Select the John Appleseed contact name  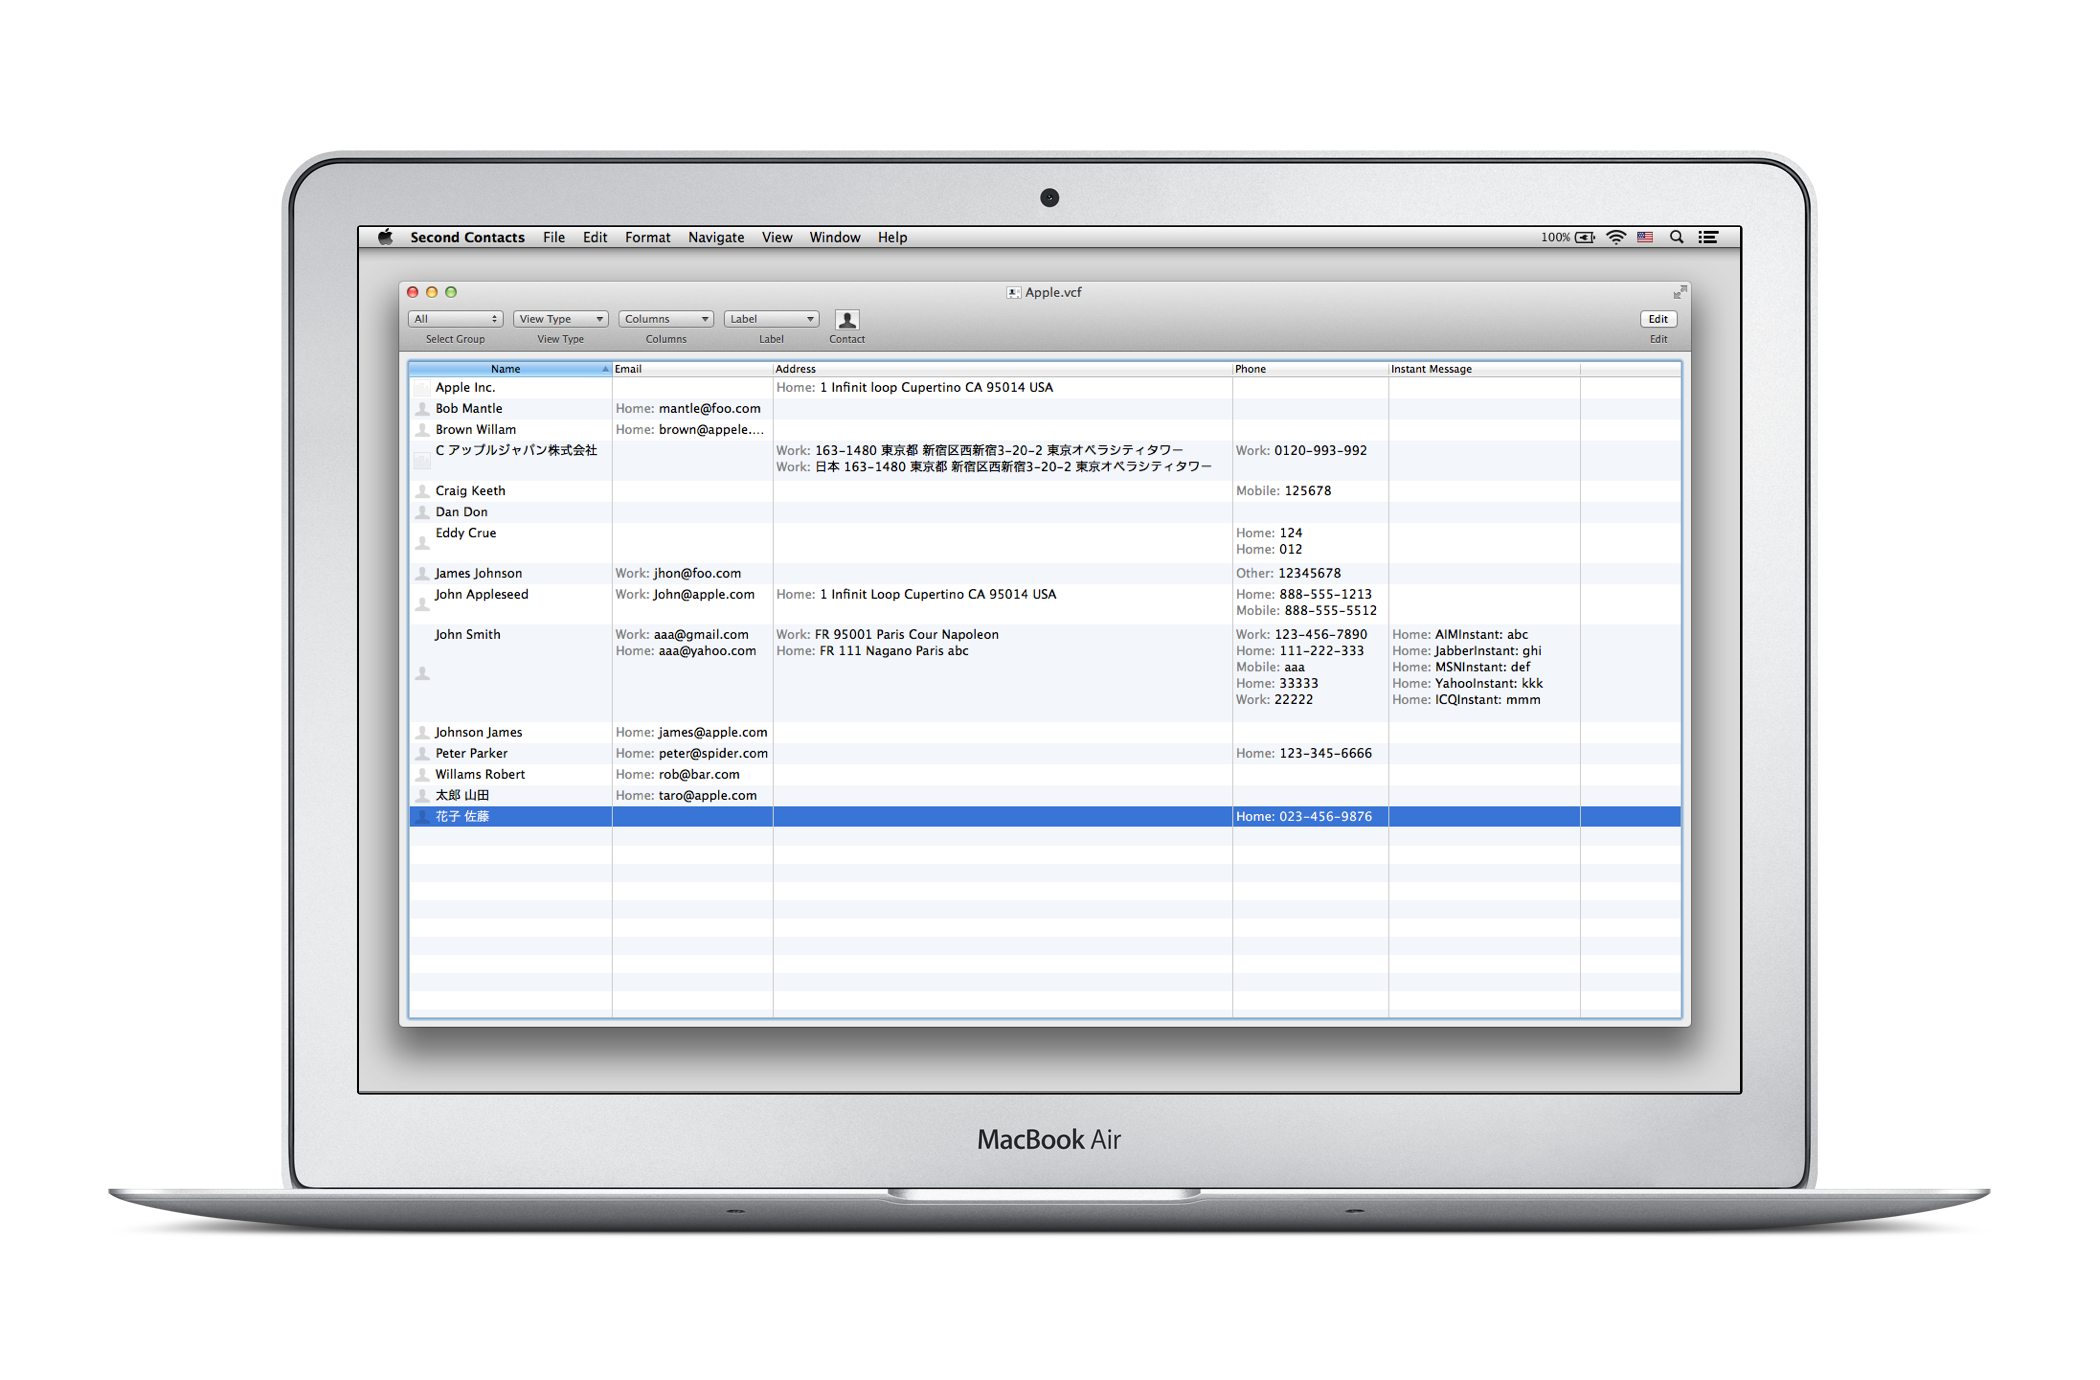coord(481,594)
